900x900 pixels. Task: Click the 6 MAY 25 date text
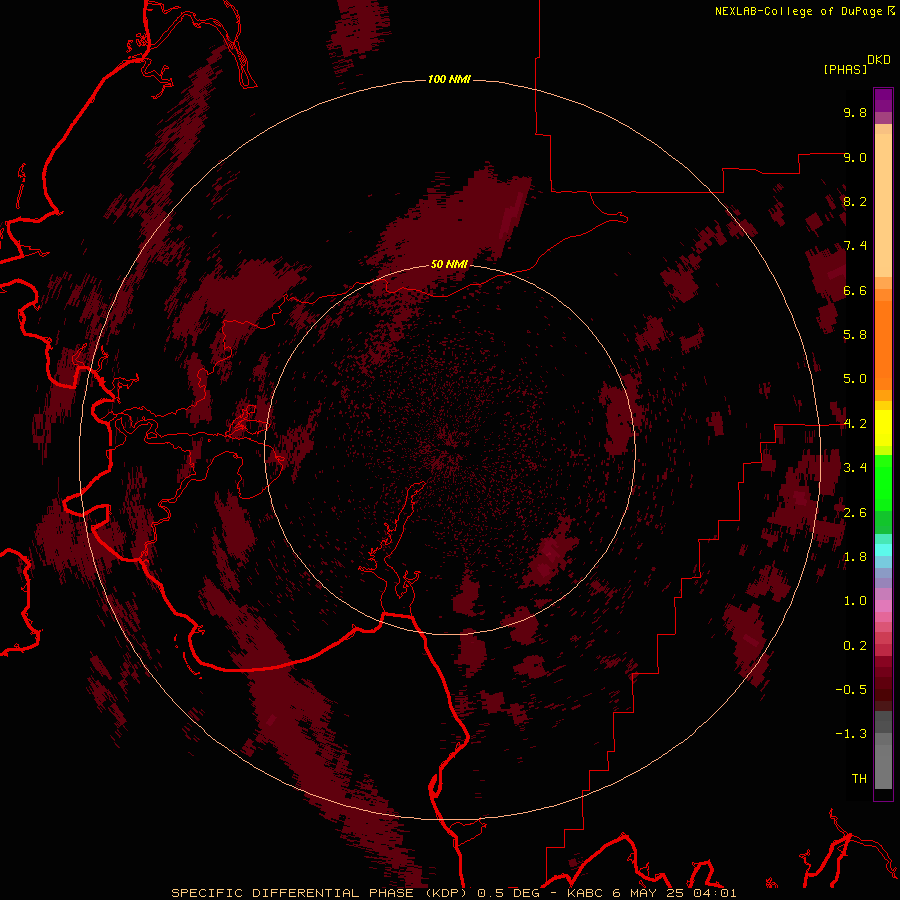point(648,893)
